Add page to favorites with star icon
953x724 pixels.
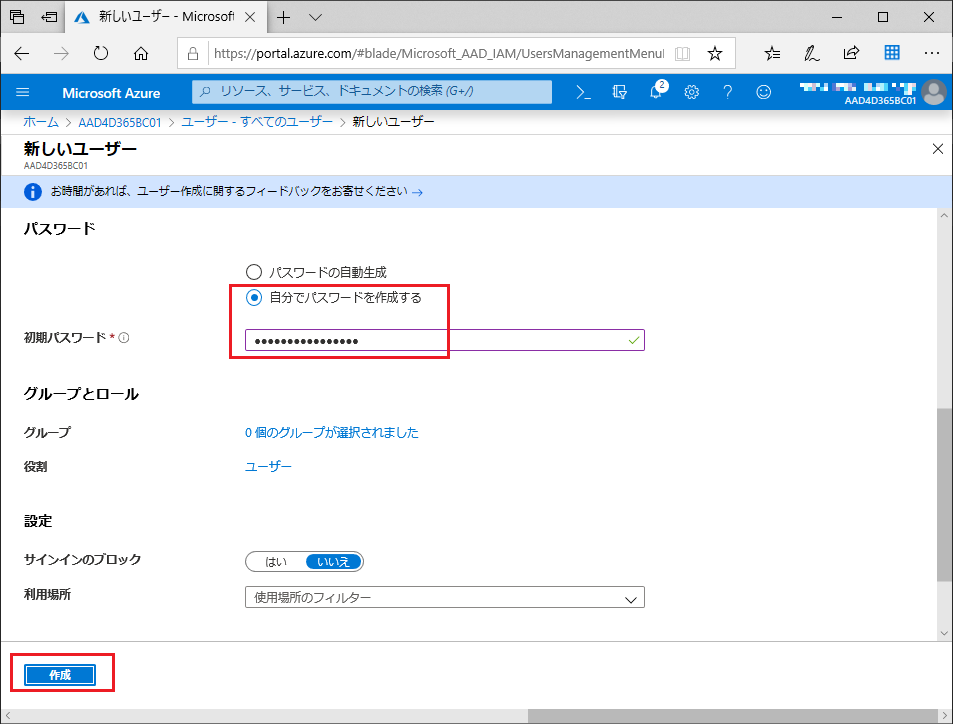[714, 53]
